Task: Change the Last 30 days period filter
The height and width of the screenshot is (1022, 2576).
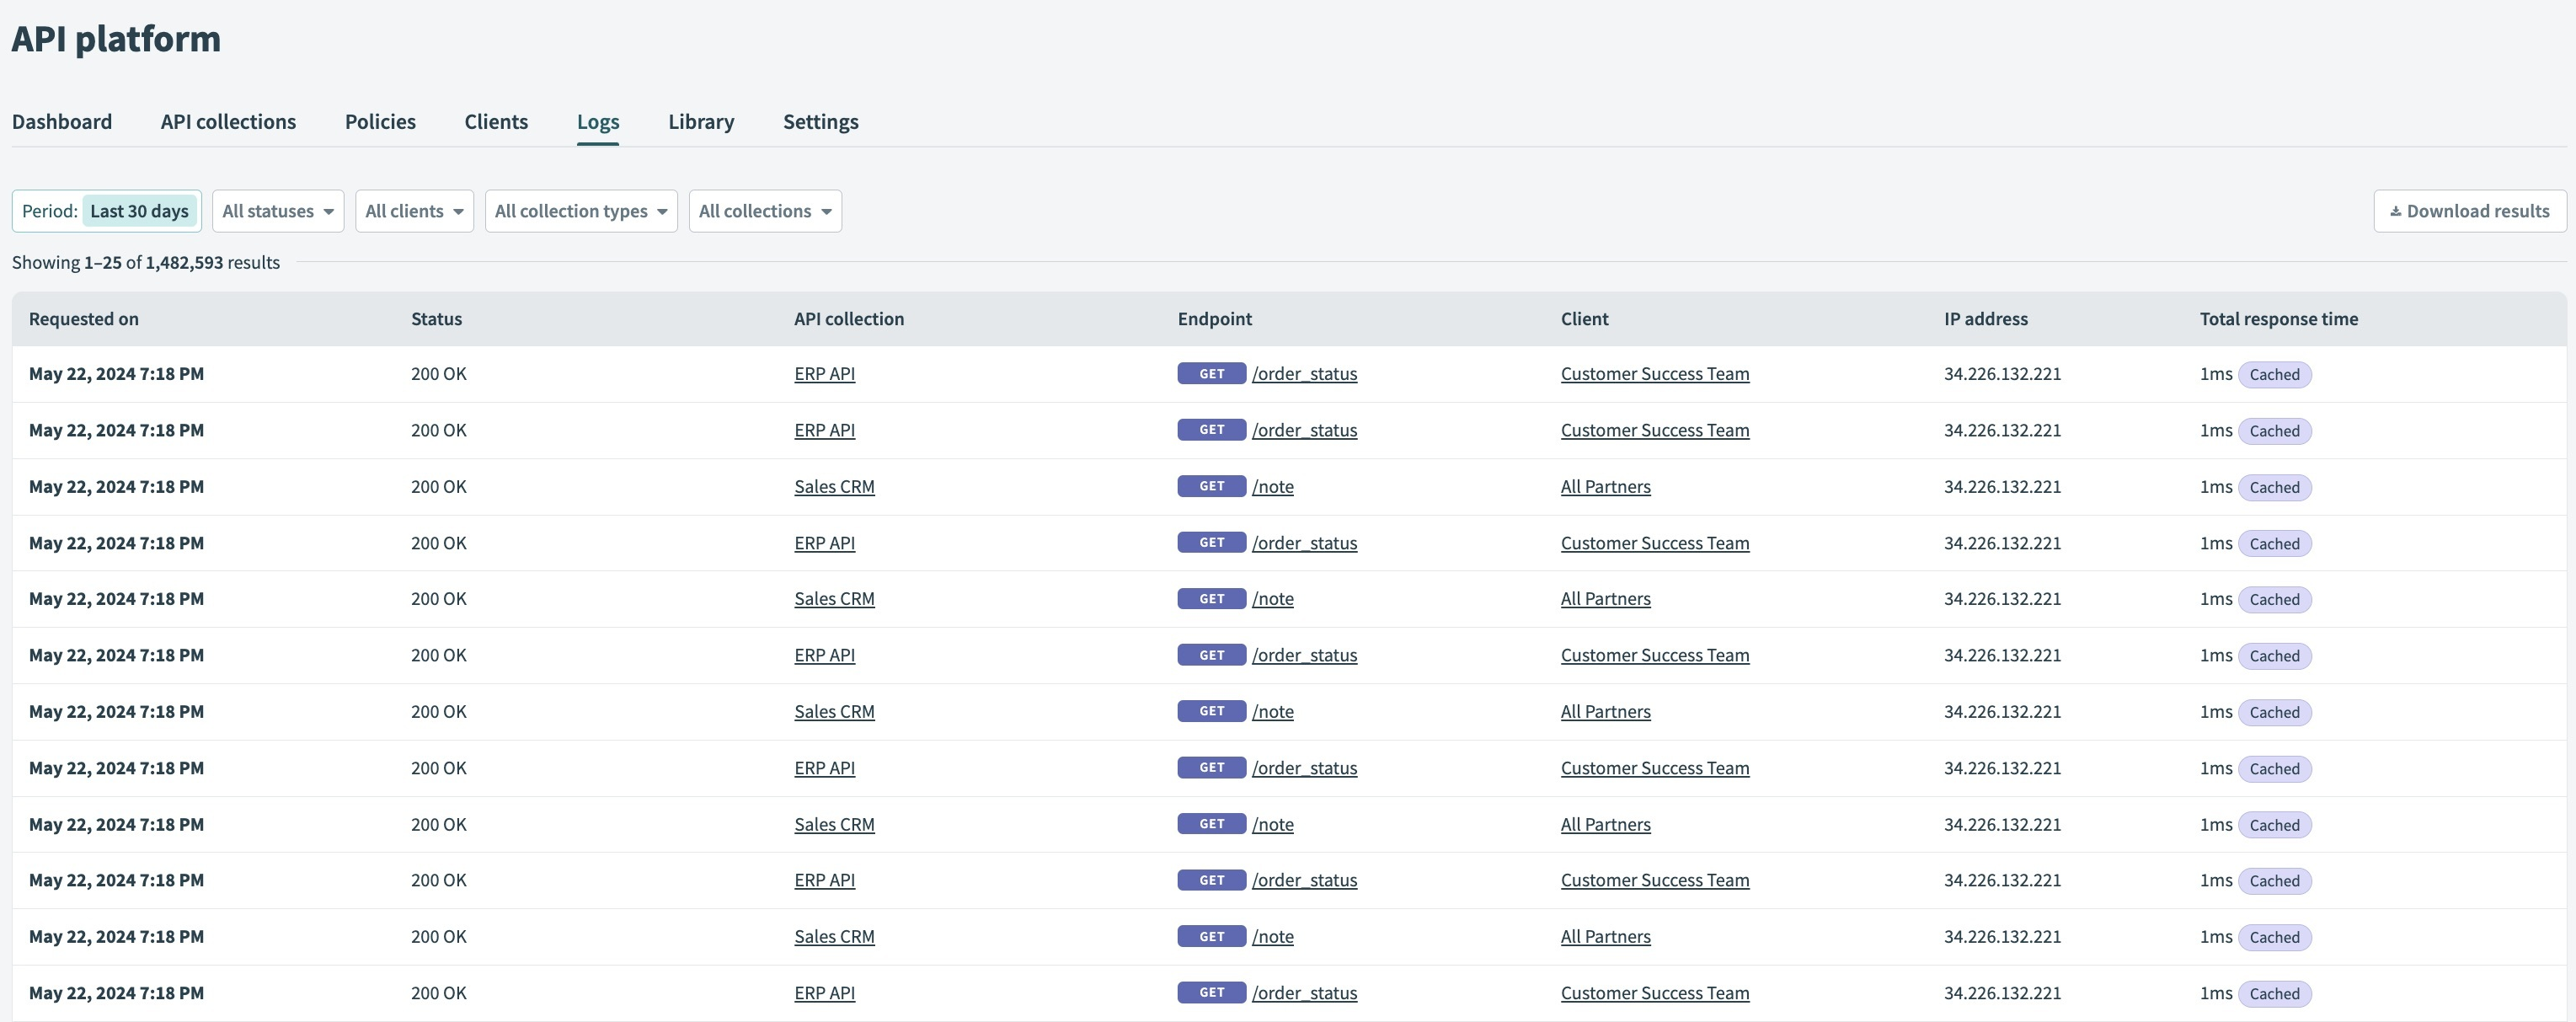Action: click(139, 210)
